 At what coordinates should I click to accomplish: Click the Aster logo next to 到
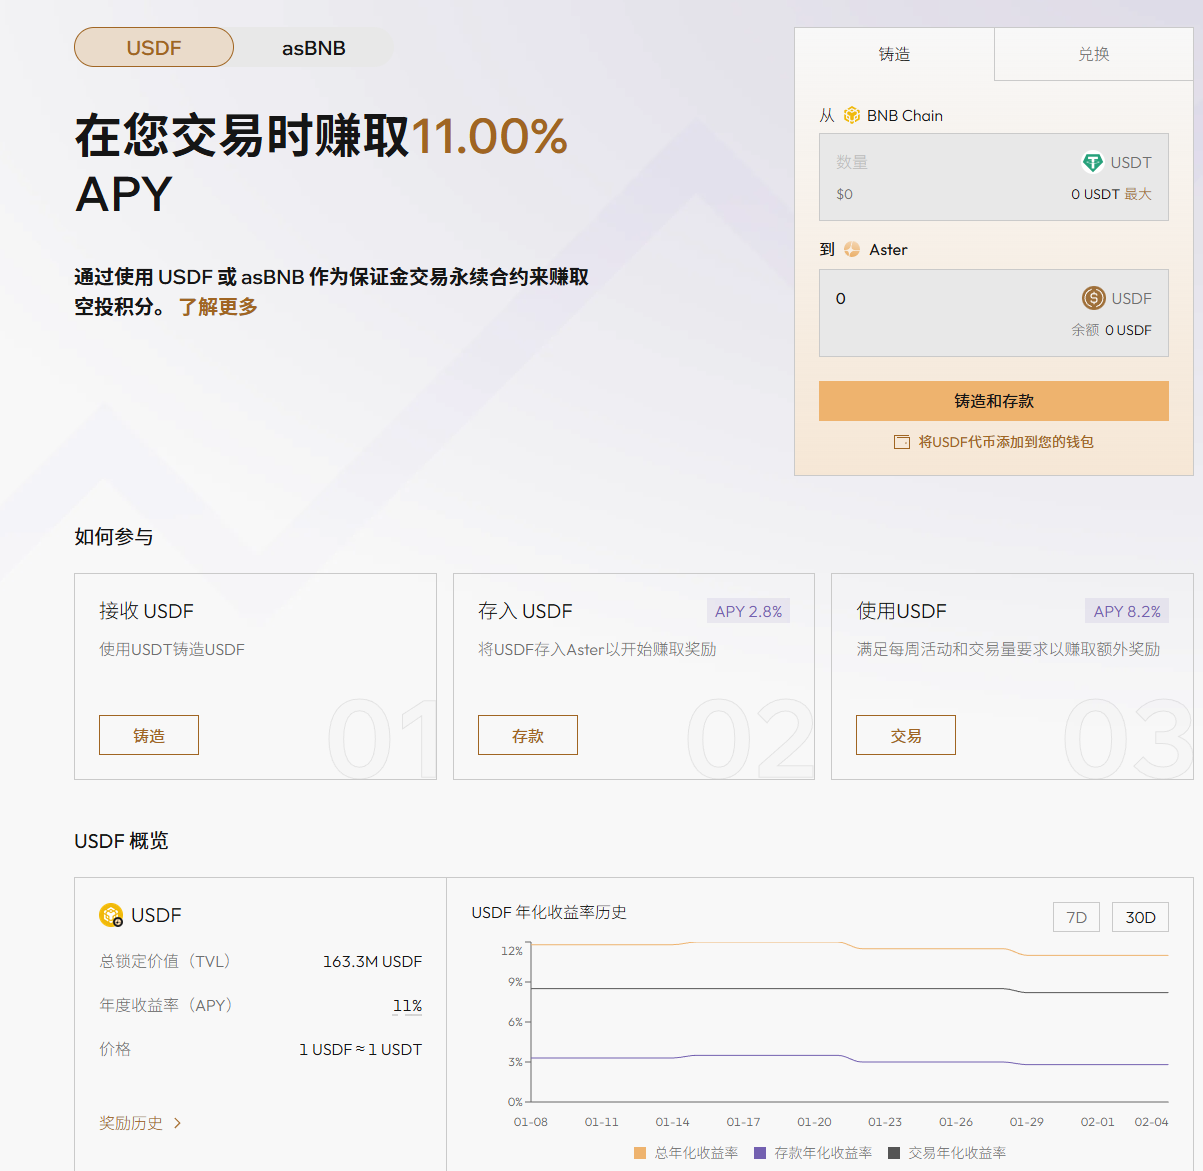852,250
